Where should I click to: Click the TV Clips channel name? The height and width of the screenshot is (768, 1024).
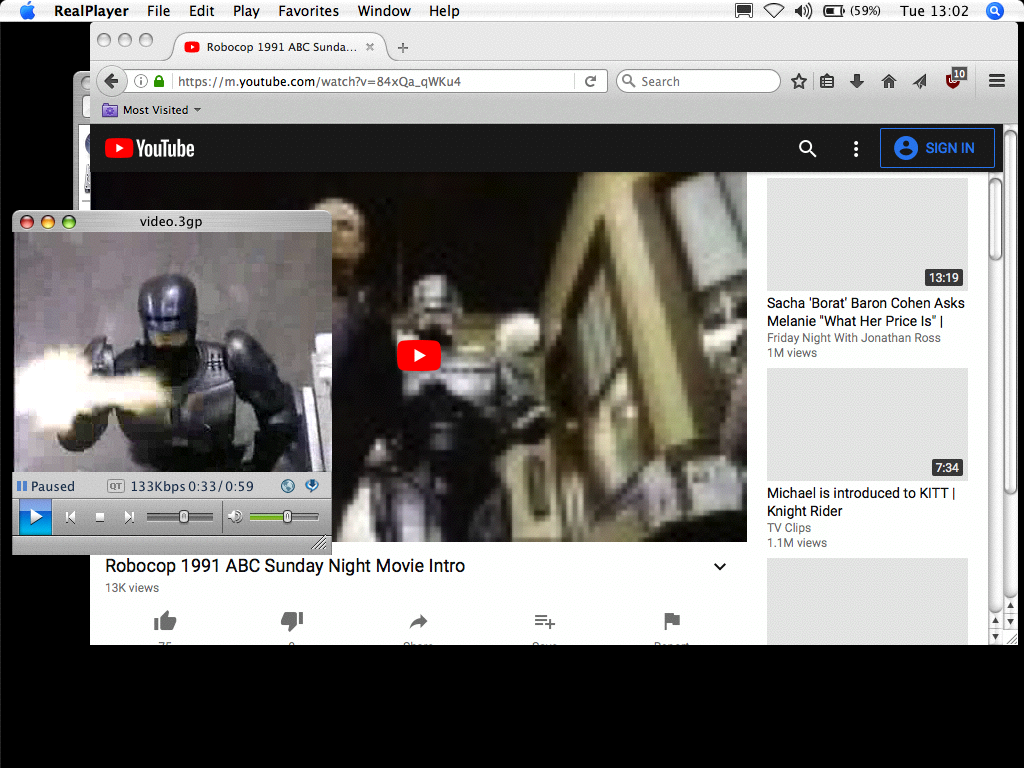click(x=789, y=528)
